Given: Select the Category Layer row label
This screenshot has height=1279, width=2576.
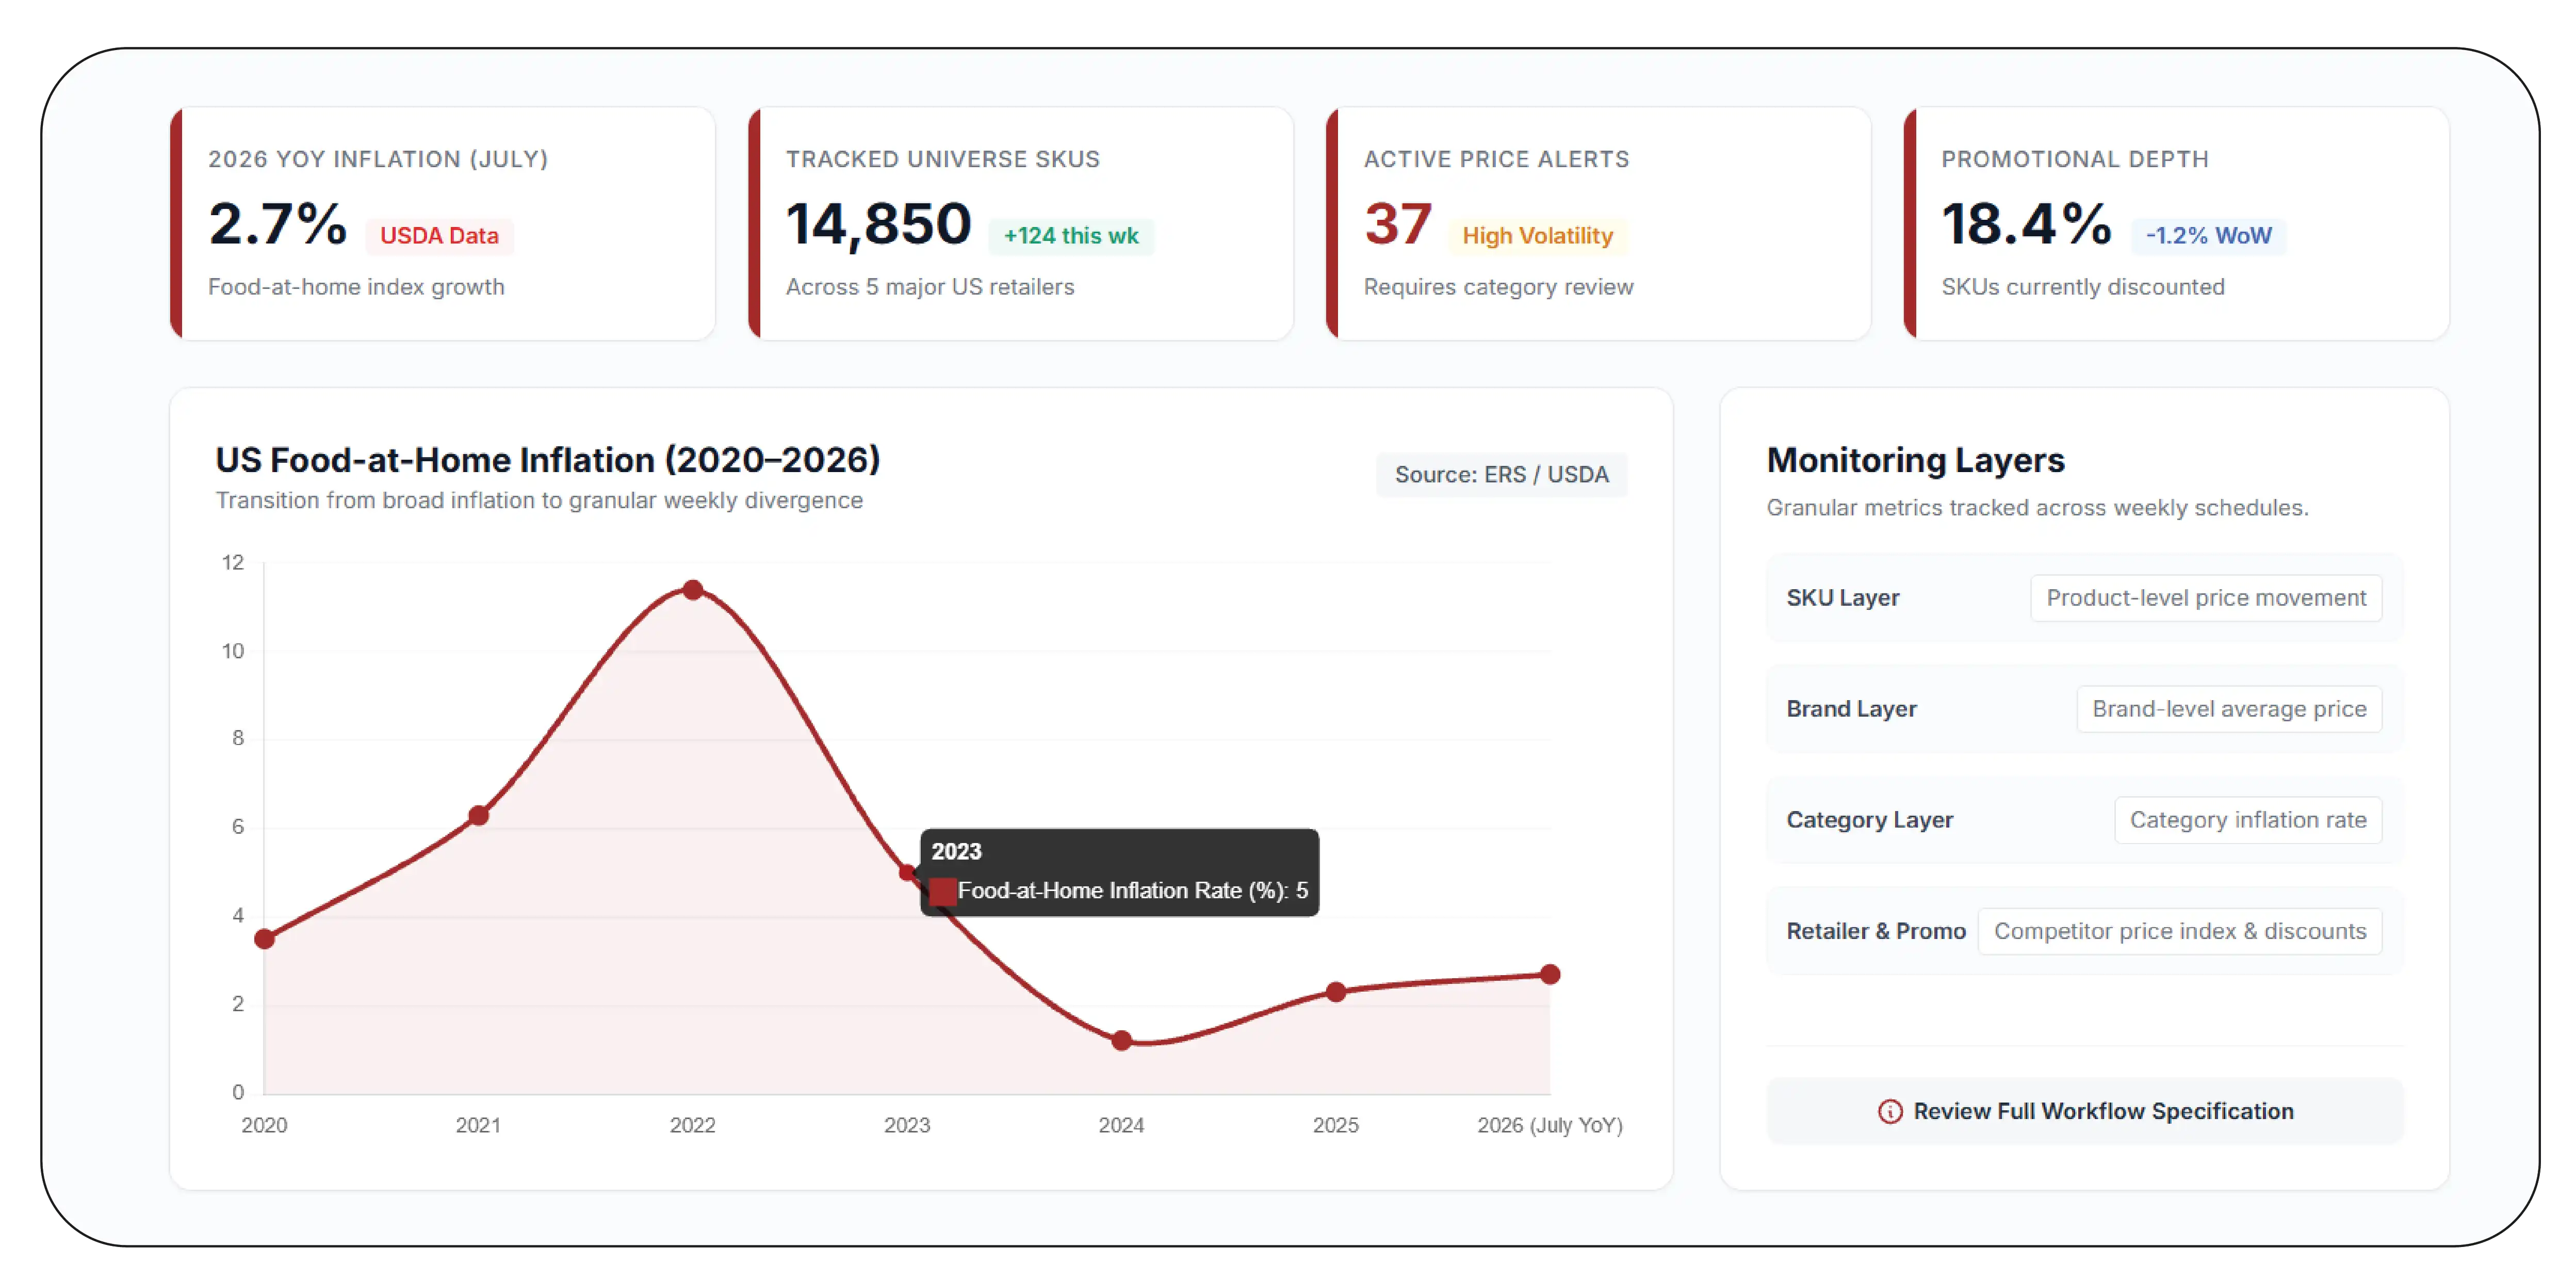Looking at the screenshot, I should [1869, 820].
